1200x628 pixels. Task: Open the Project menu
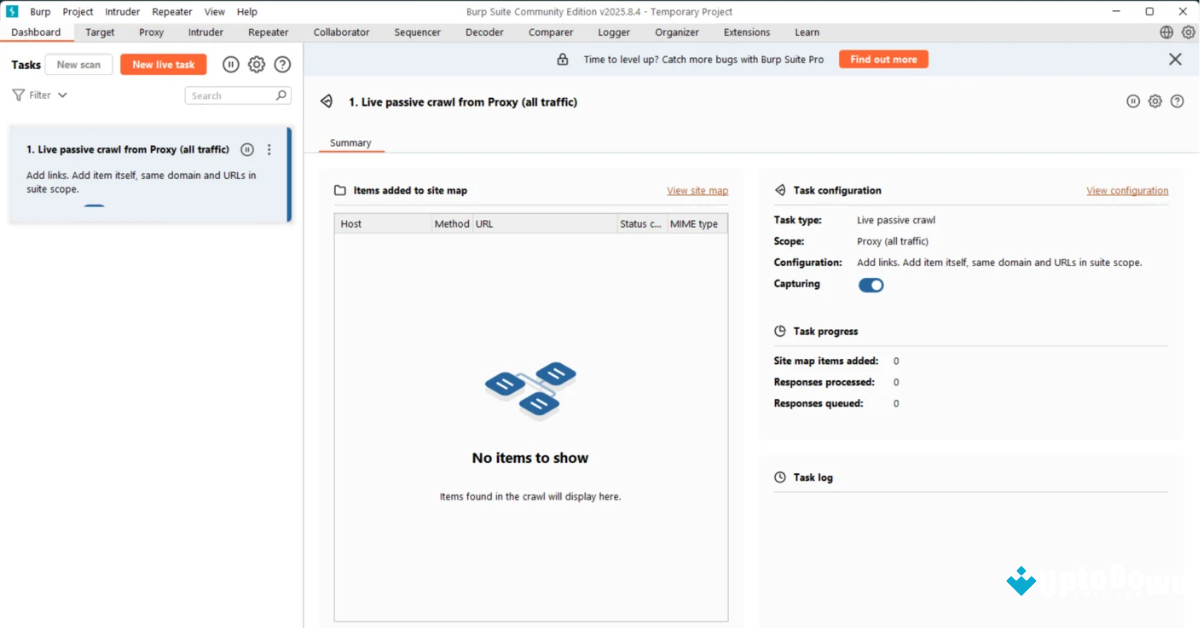[77, 11]
